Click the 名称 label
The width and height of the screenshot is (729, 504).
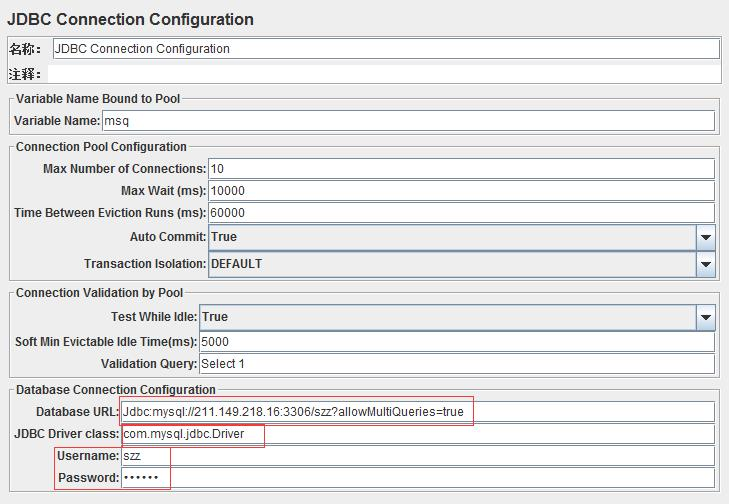coord(25,49)
